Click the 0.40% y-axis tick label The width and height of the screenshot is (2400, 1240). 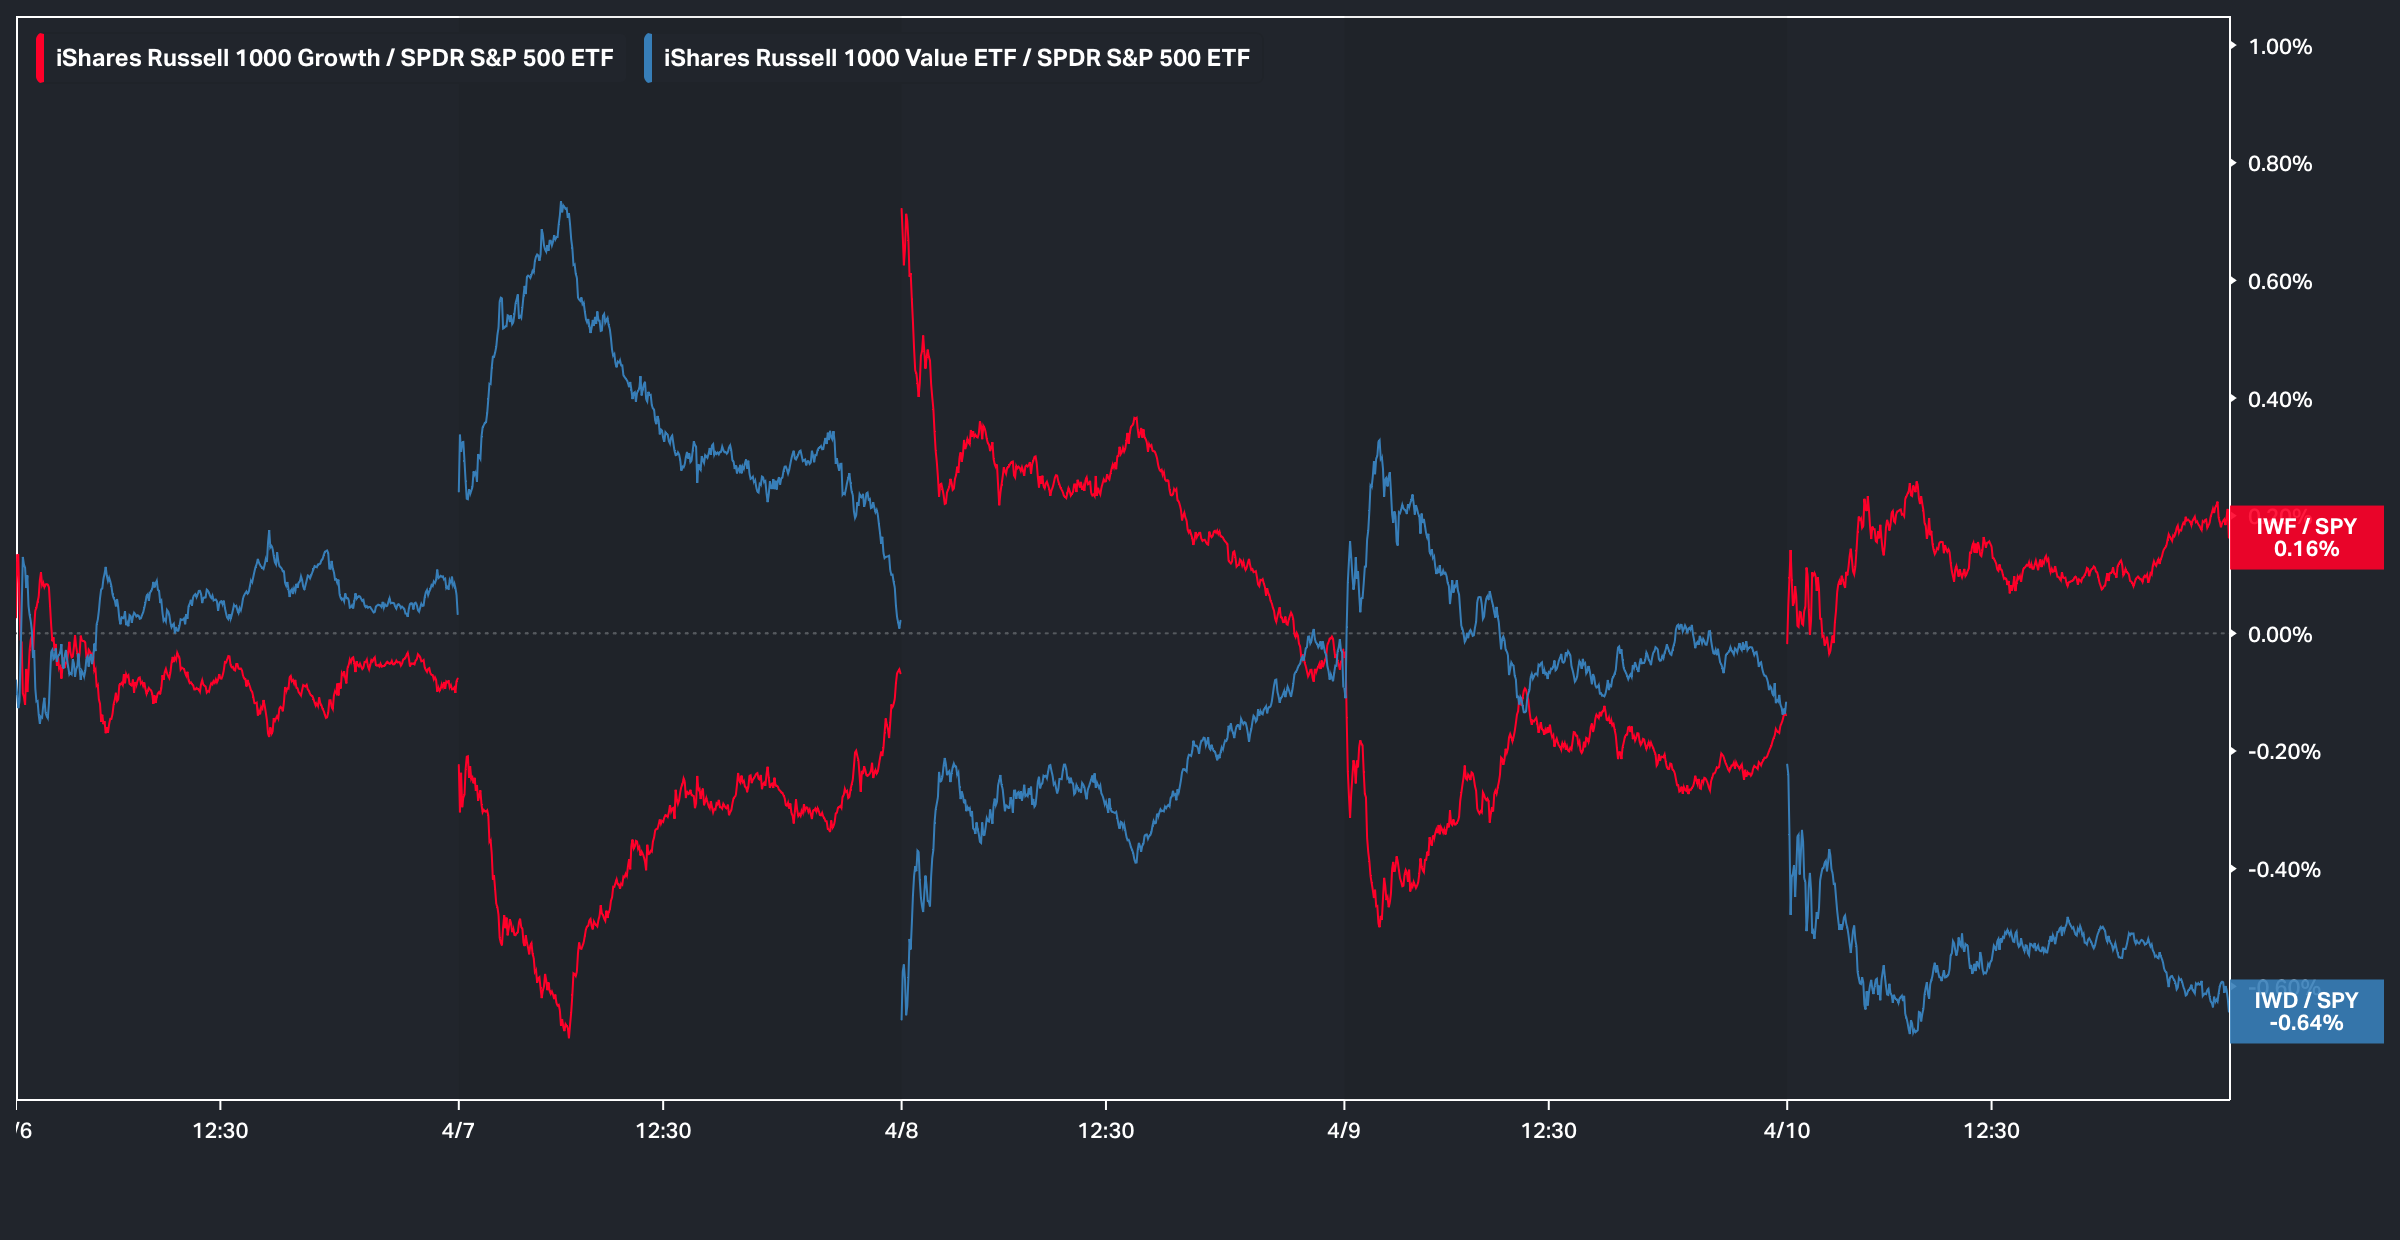tap(2280, 400)
